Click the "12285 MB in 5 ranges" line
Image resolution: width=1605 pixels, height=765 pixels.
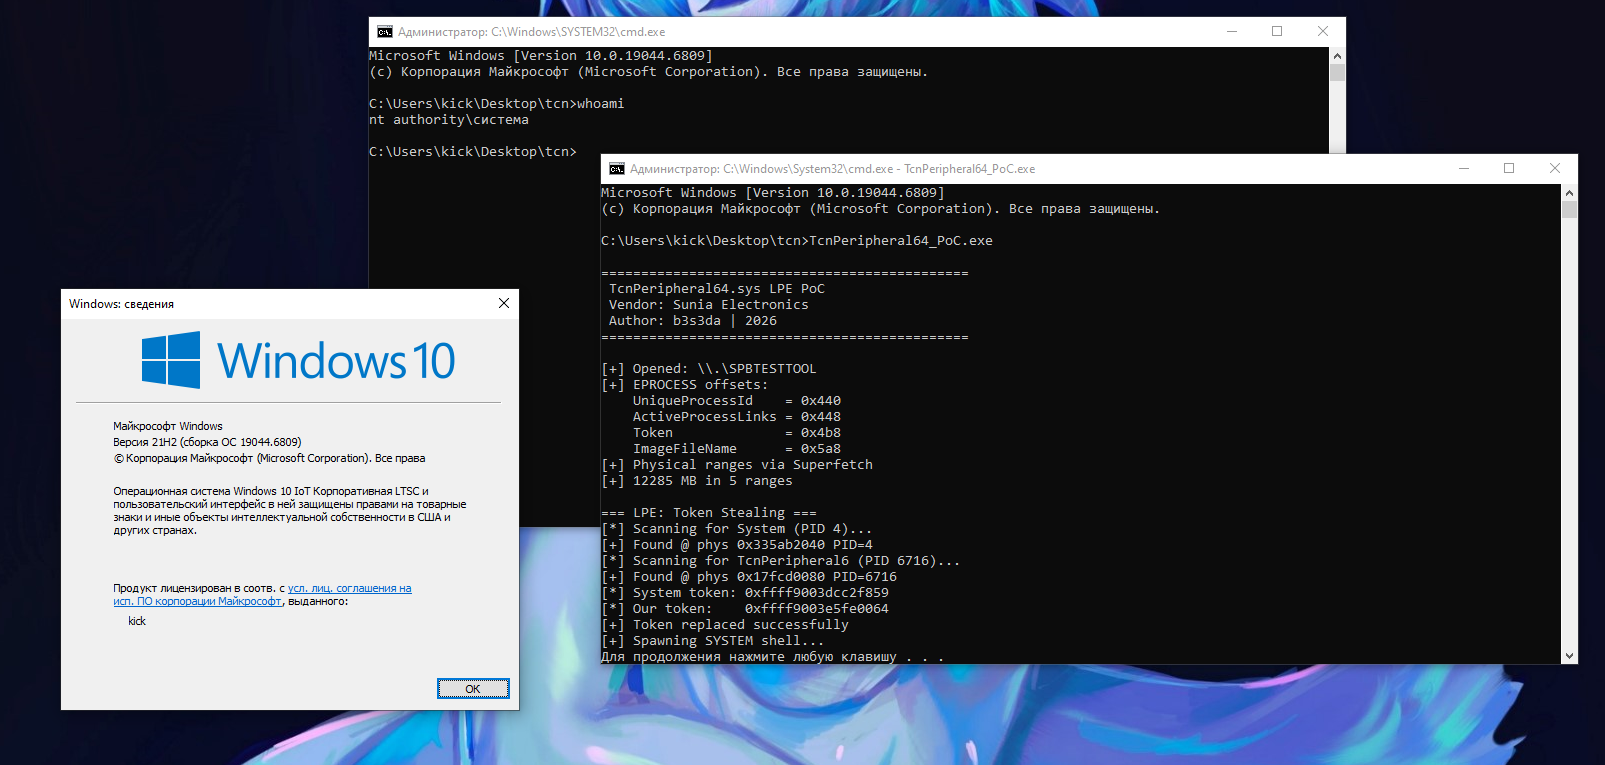(697, 481)
